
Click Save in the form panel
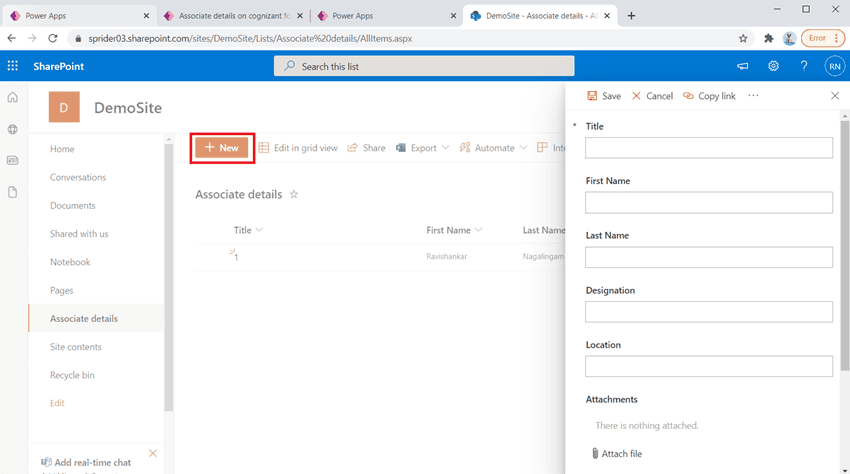point(604,96)
